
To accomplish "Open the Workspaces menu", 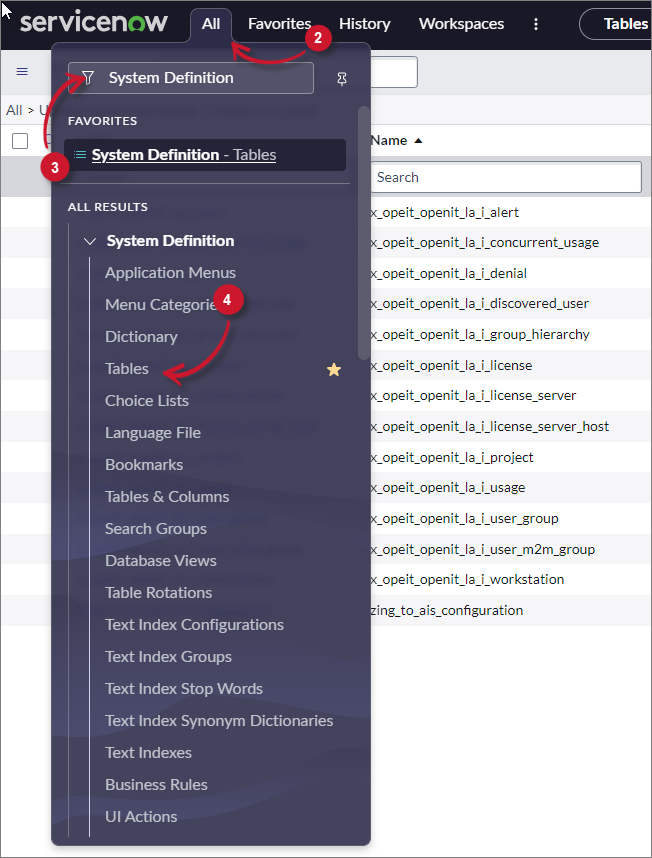I will click(x=463, y=24).
